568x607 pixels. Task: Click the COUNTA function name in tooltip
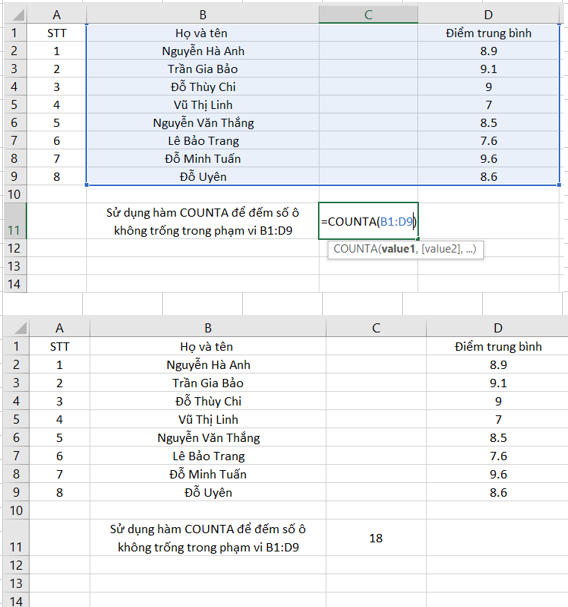point(355,249)
